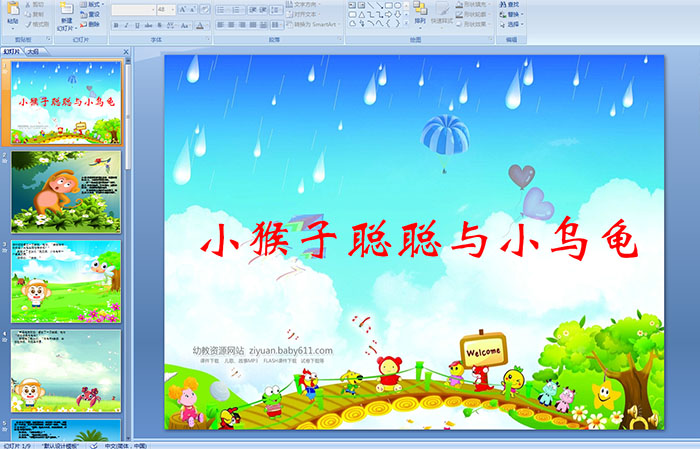Click the New Slide (新建幻灯片) icon
The width and height of the screenshot is (700, 449).
coord(66,12)
